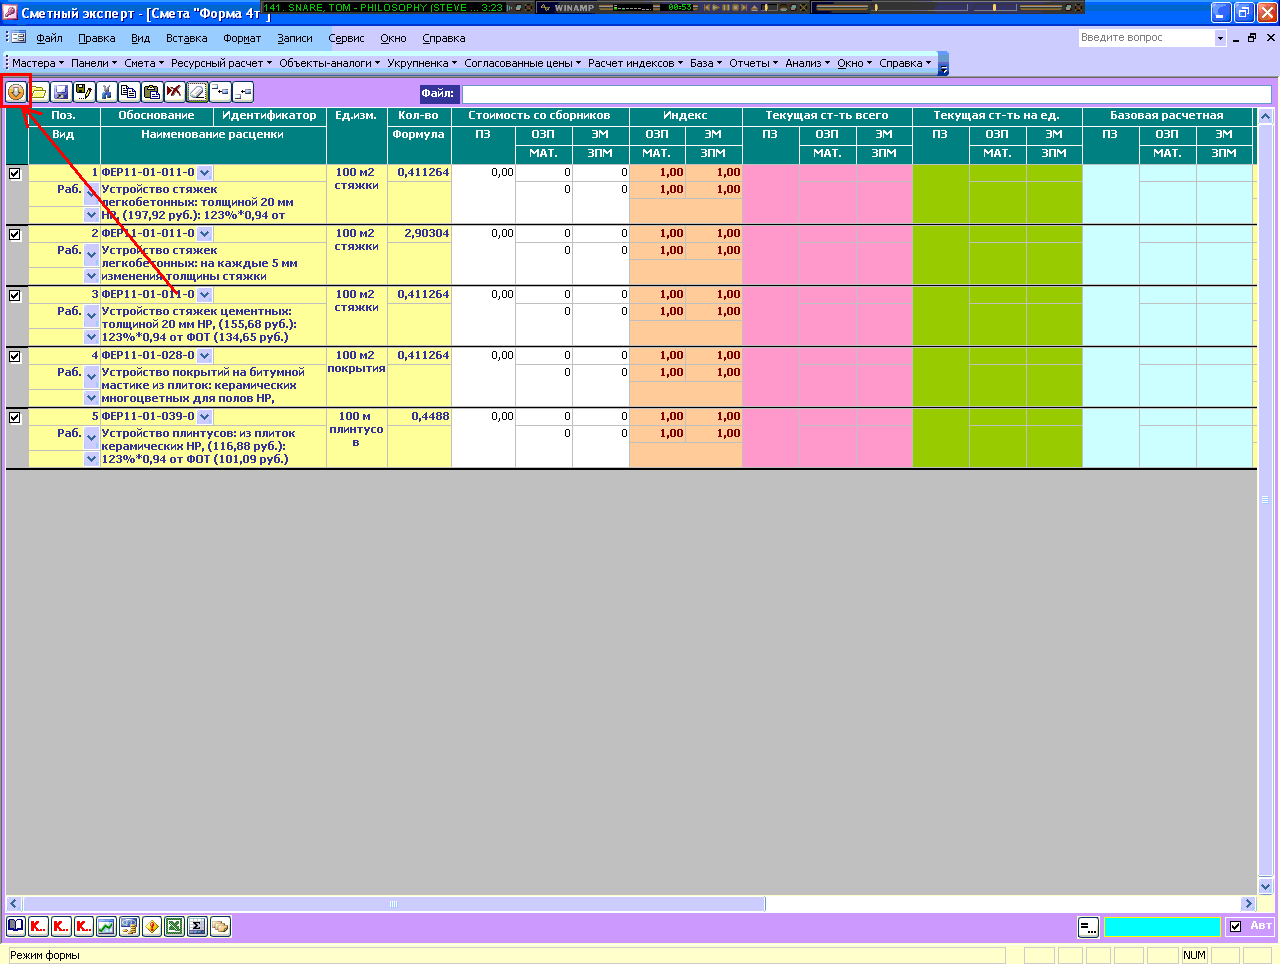The image size is (1280, 964).
Task: Click the sigma sum icon
Action: tap(197, 926)
